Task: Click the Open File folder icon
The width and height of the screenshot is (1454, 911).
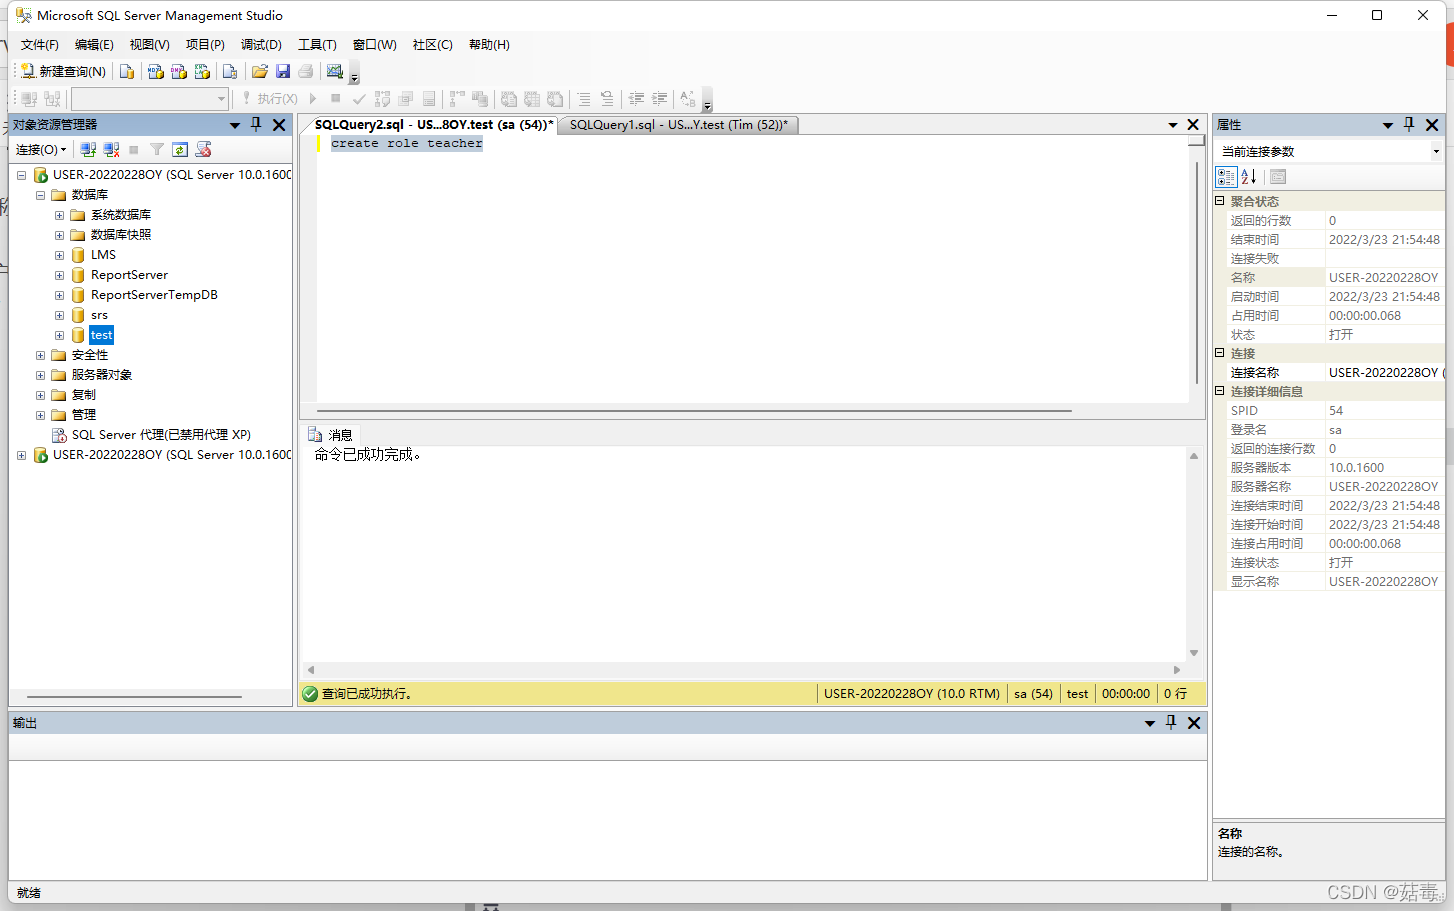Action: 260,71
